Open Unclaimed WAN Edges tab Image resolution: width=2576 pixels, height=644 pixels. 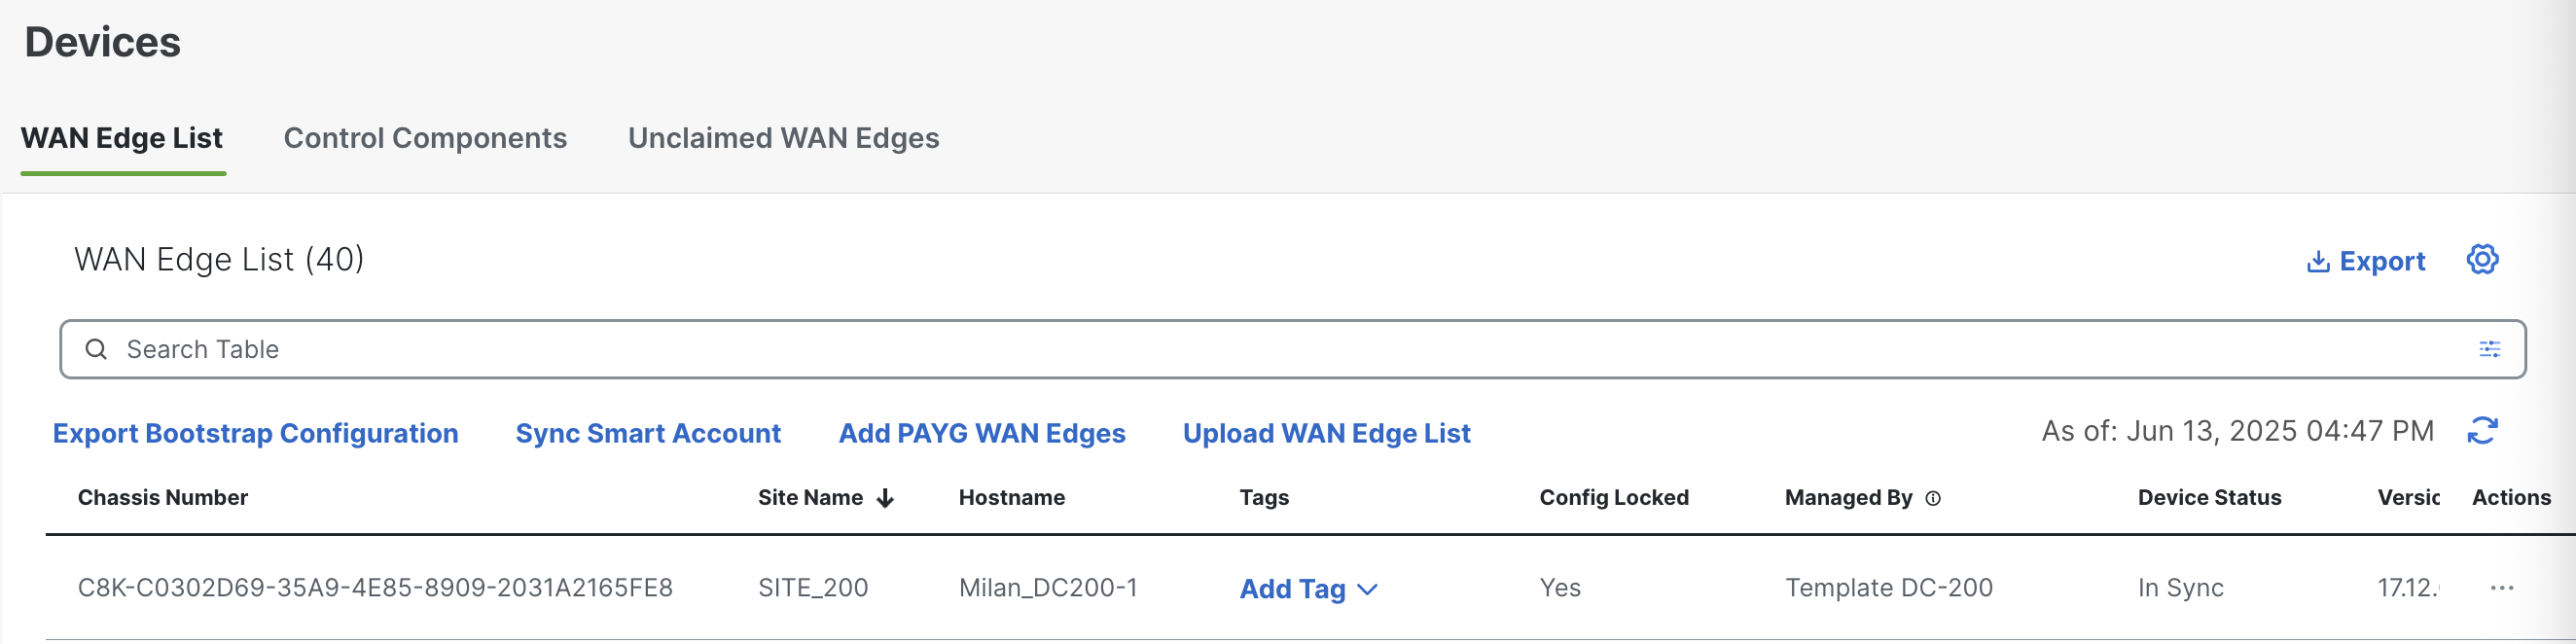coord(783,138)
